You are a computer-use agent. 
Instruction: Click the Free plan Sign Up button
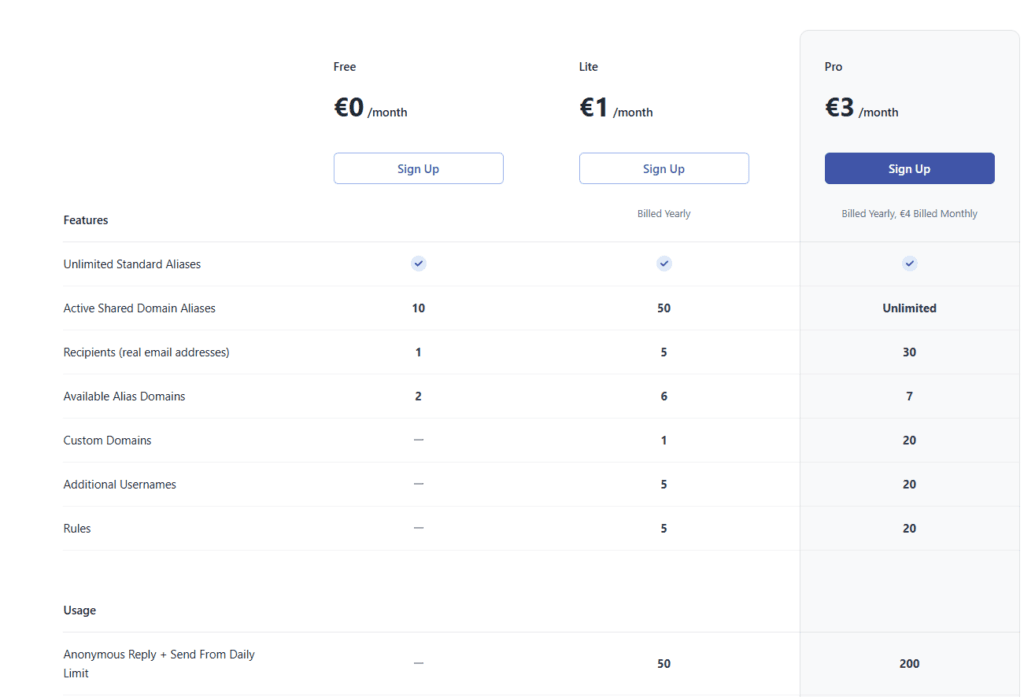(418, 169)
